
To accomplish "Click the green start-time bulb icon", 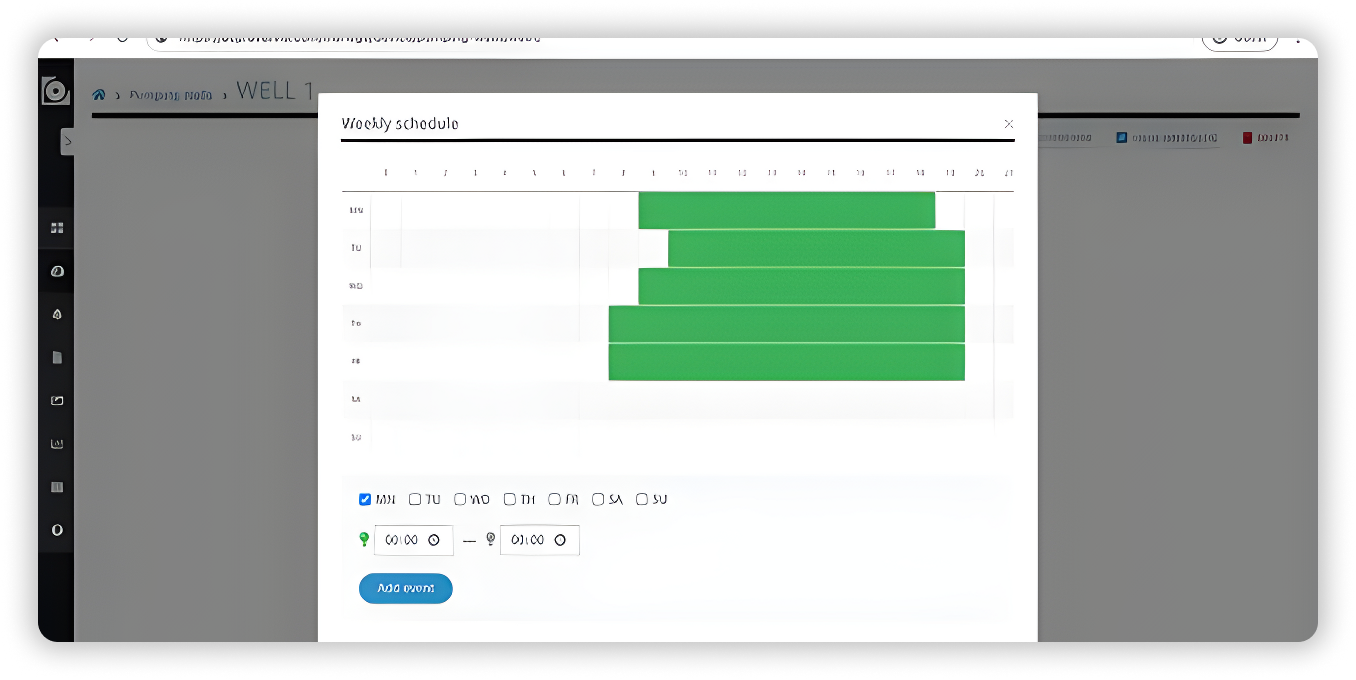I will click(x=364, y=540).
